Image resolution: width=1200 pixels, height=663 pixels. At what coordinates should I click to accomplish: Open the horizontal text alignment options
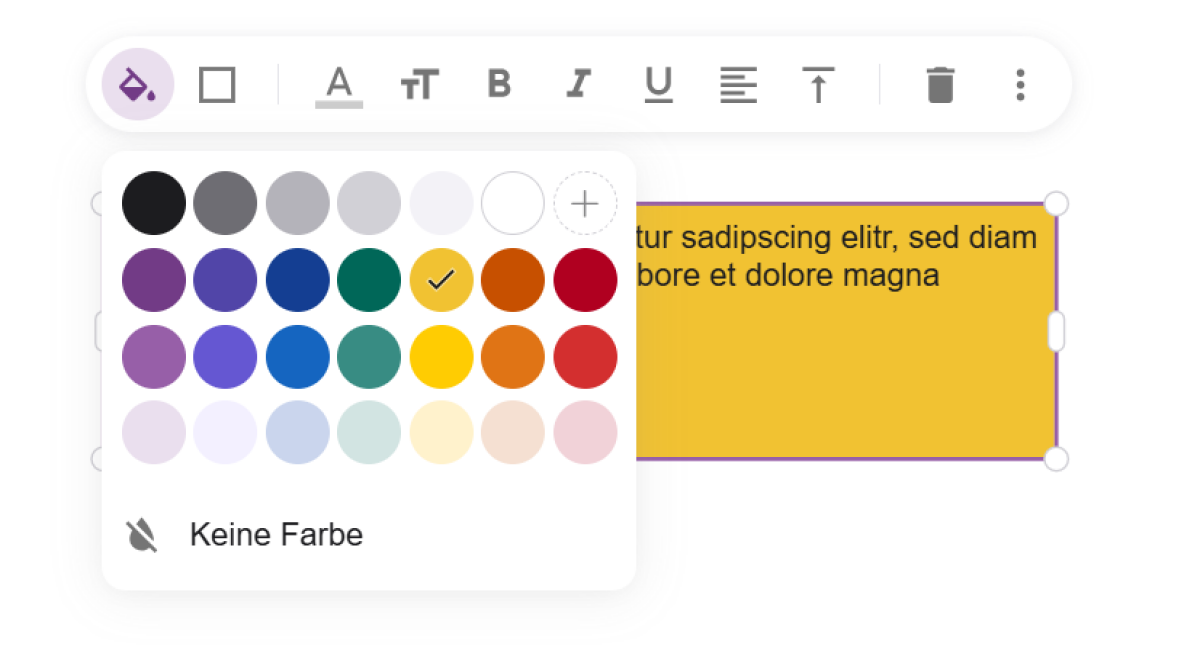(x=738, y=85)
